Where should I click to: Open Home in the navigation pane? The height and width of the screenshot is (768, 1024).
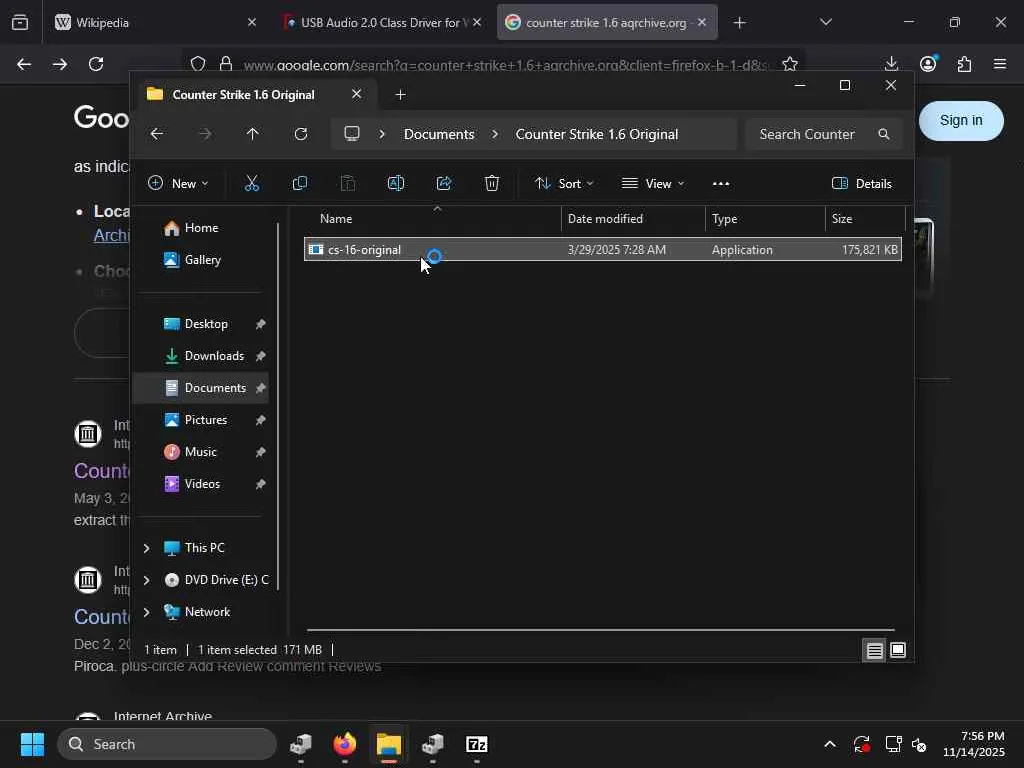(201, 228)
